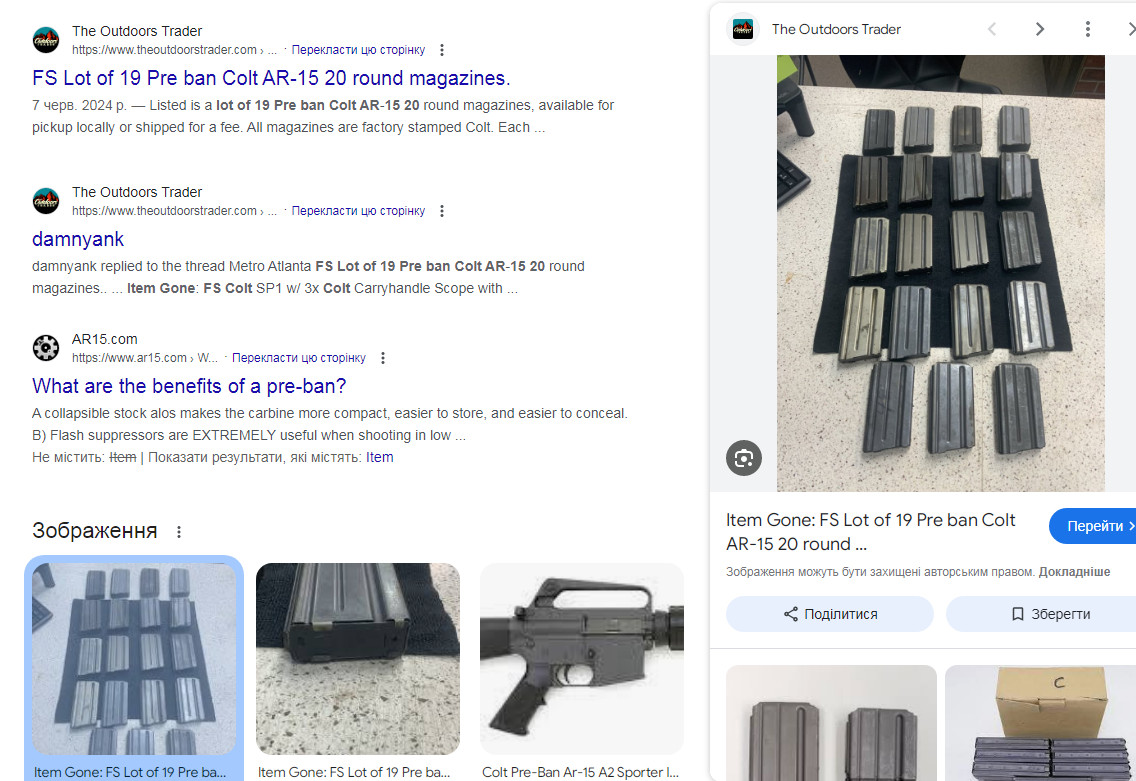Screen dimensions: 1136x781
Task: Open more options beside Зображення heading
Action: point(179,532)
